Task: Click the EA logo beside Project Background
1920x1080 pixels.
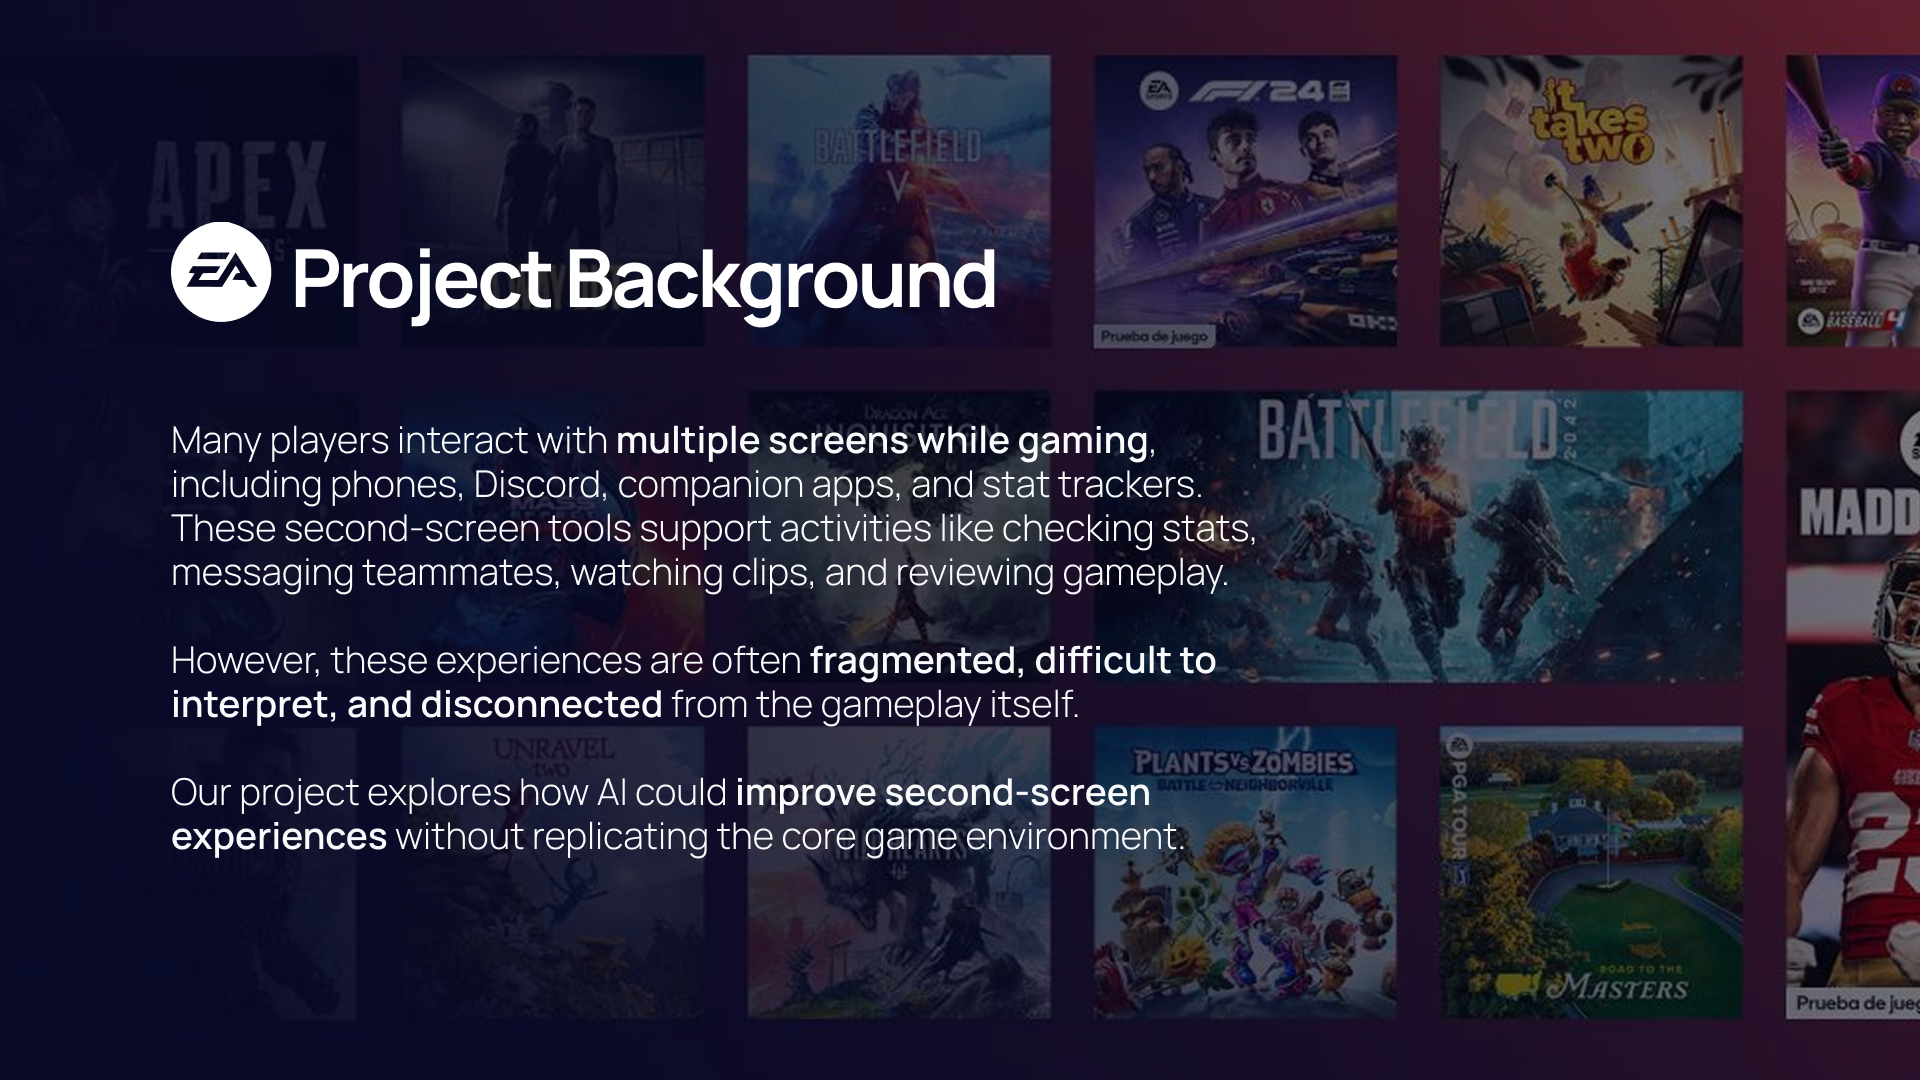Action: [221, 271]
